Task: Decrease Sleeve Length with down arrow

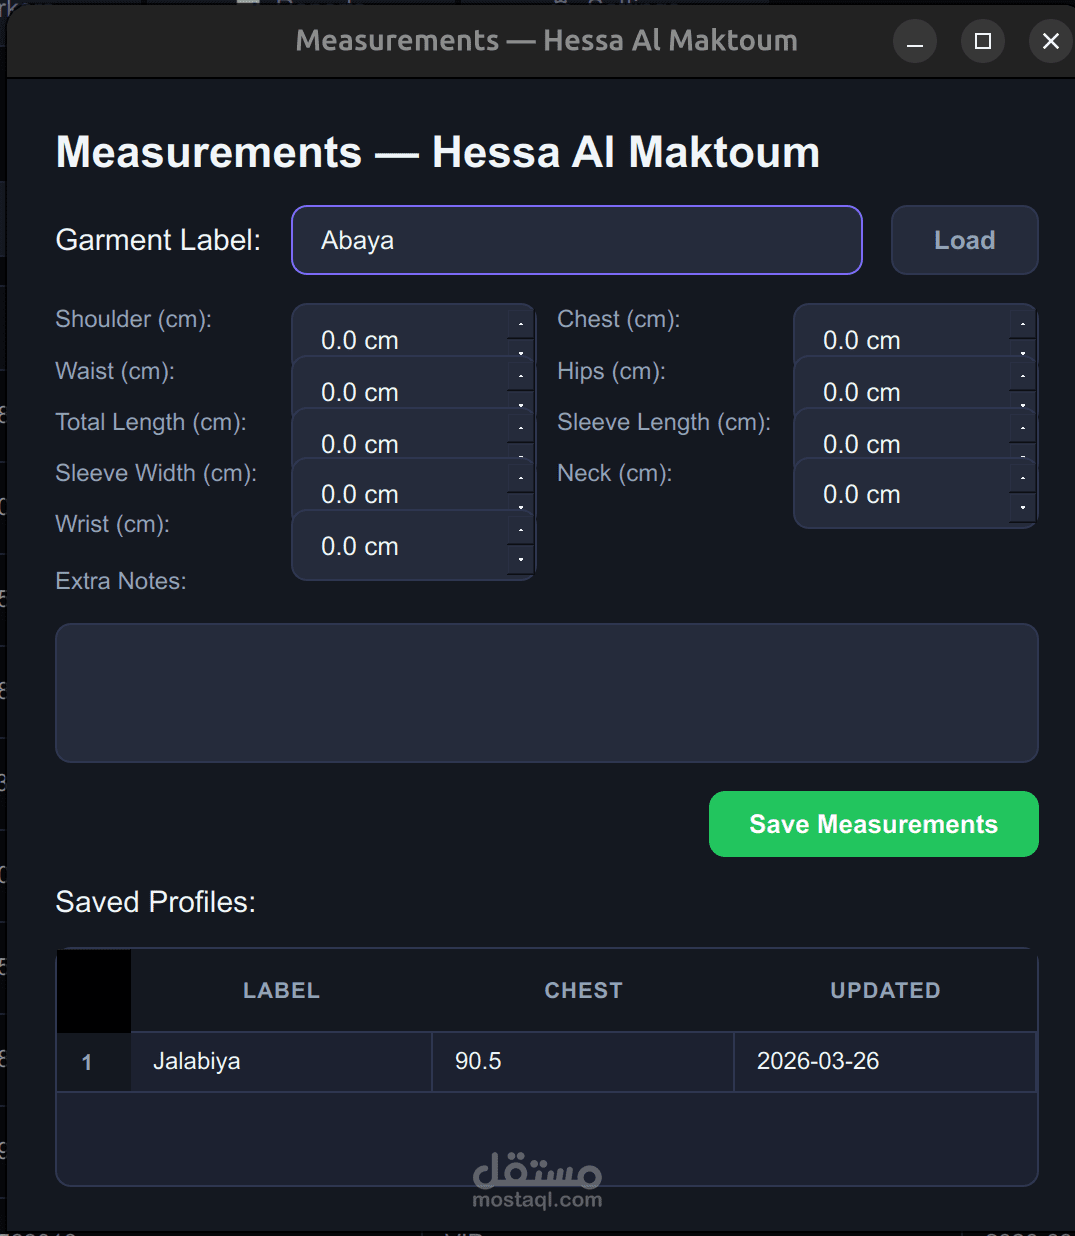Action: pyautogui.click(x=1023, y=456)
